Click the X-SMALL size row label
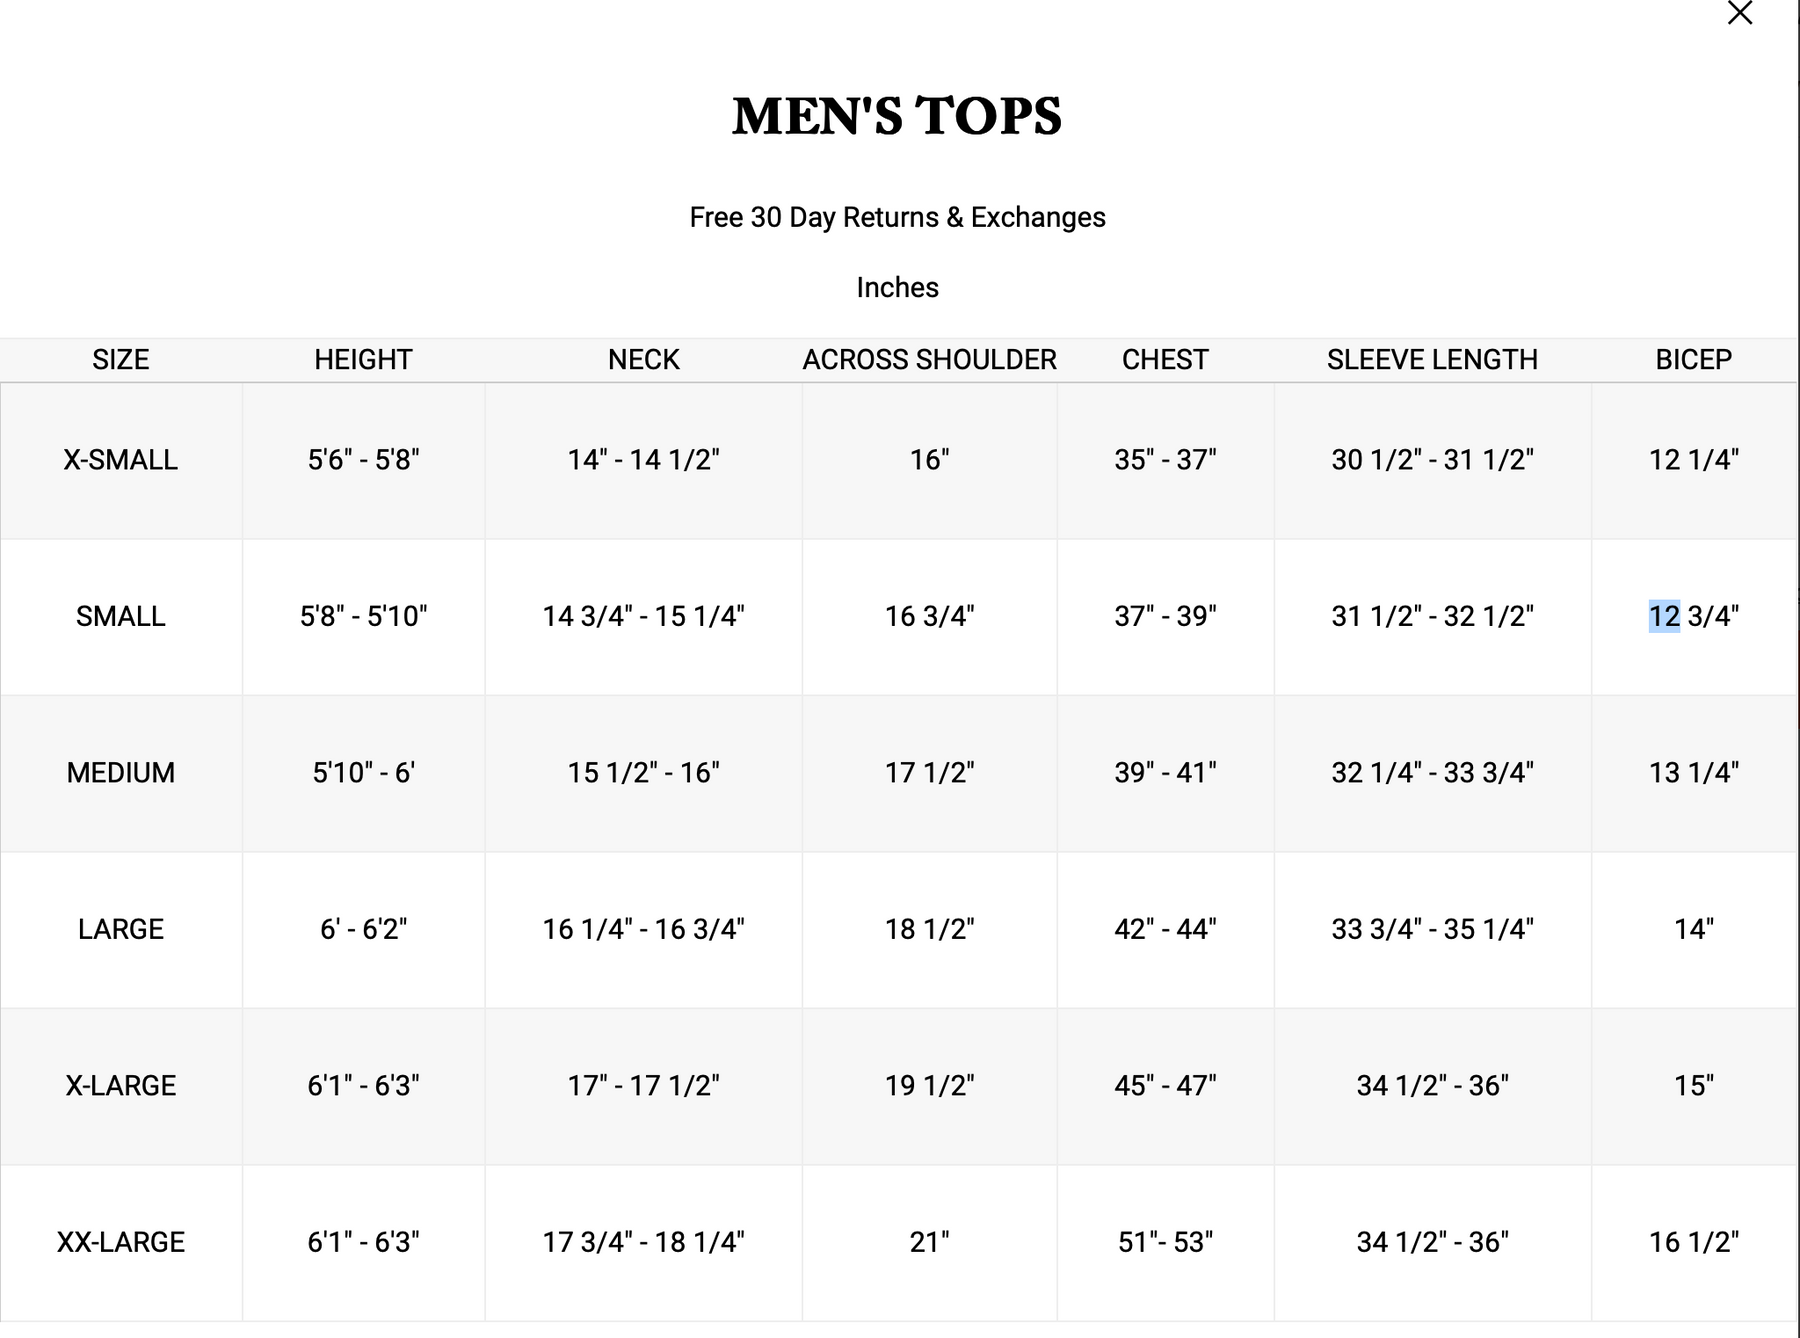Image resolution: width=1800 pixels, height=1338 pixels. [x=121, y=460]
